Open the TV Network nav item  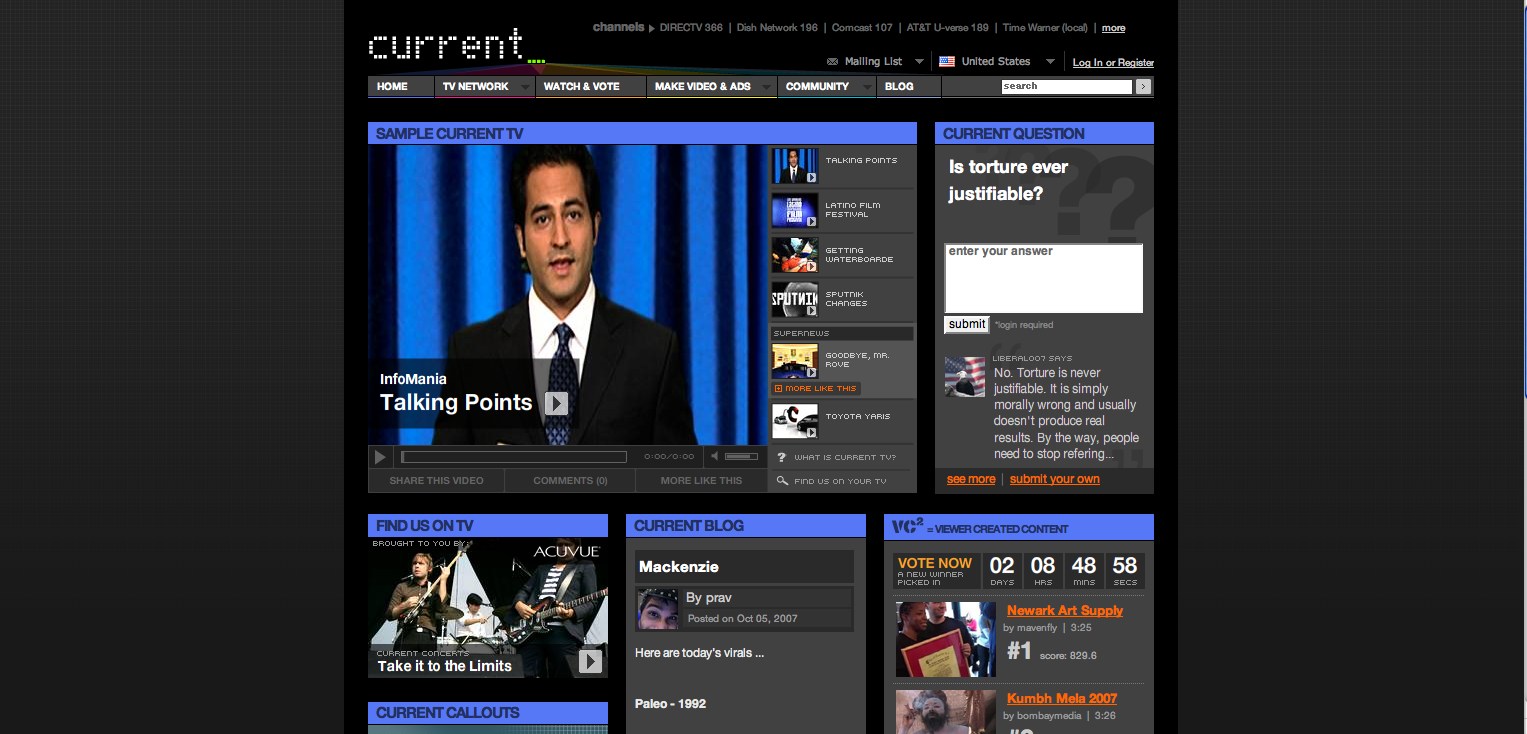pos(476,87)
